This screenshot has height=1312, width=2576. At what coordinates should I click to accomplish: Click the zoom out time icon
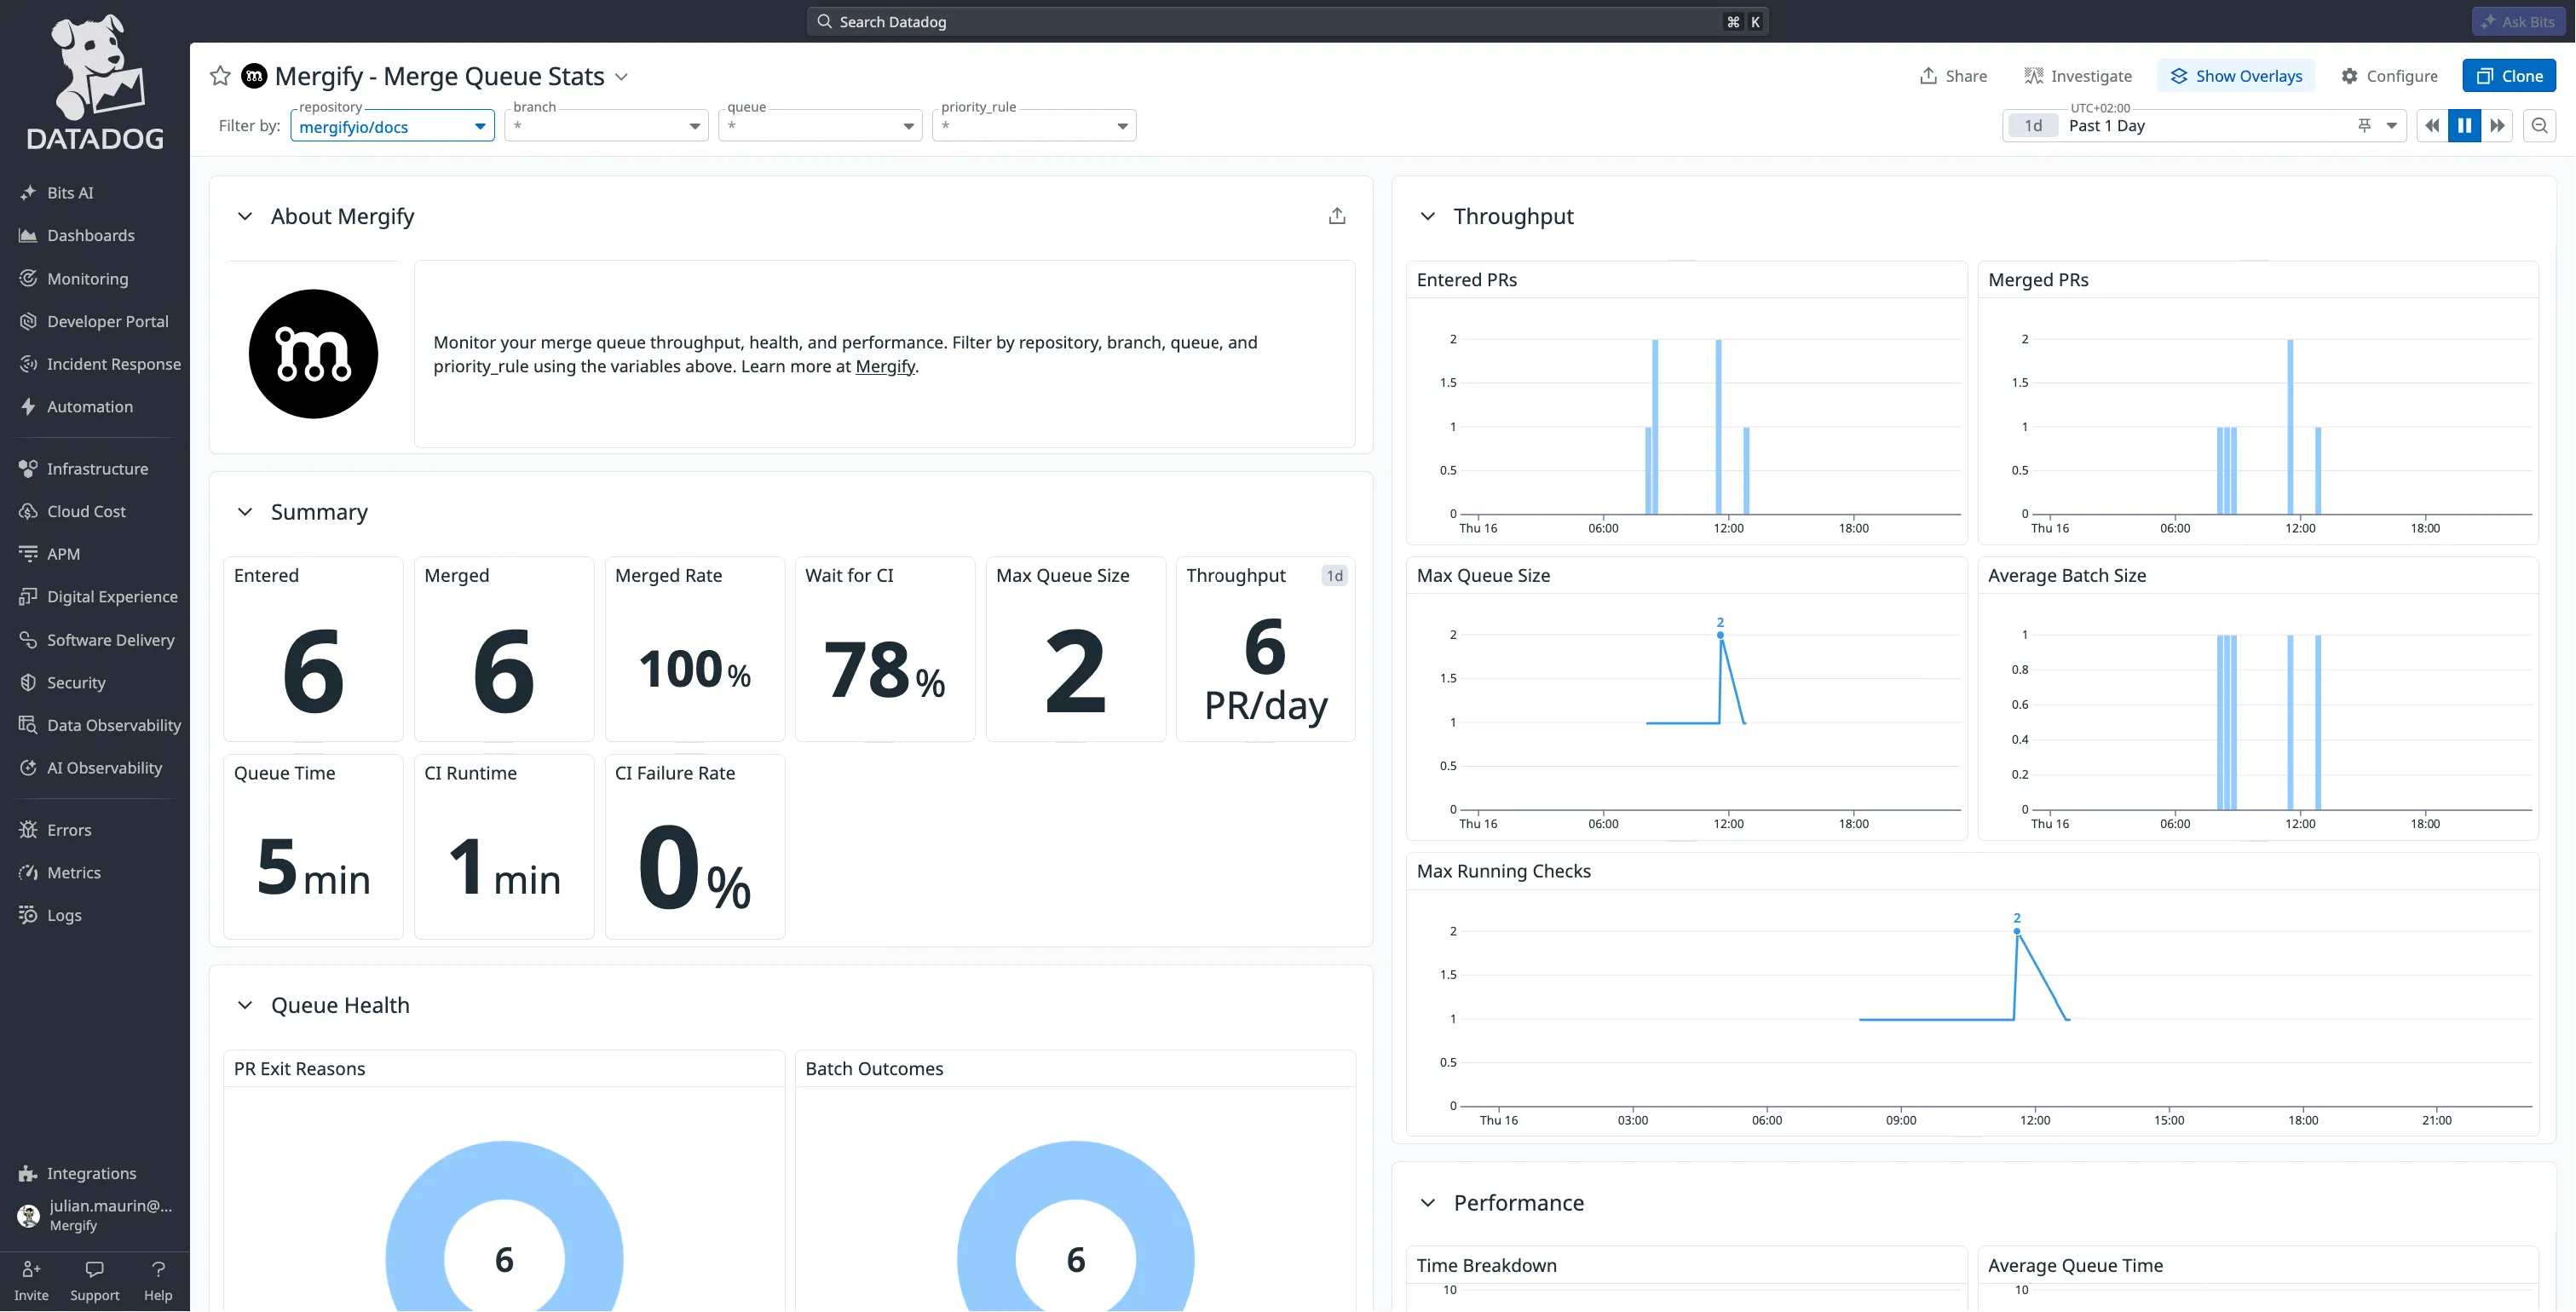(x=2539, y=126)
